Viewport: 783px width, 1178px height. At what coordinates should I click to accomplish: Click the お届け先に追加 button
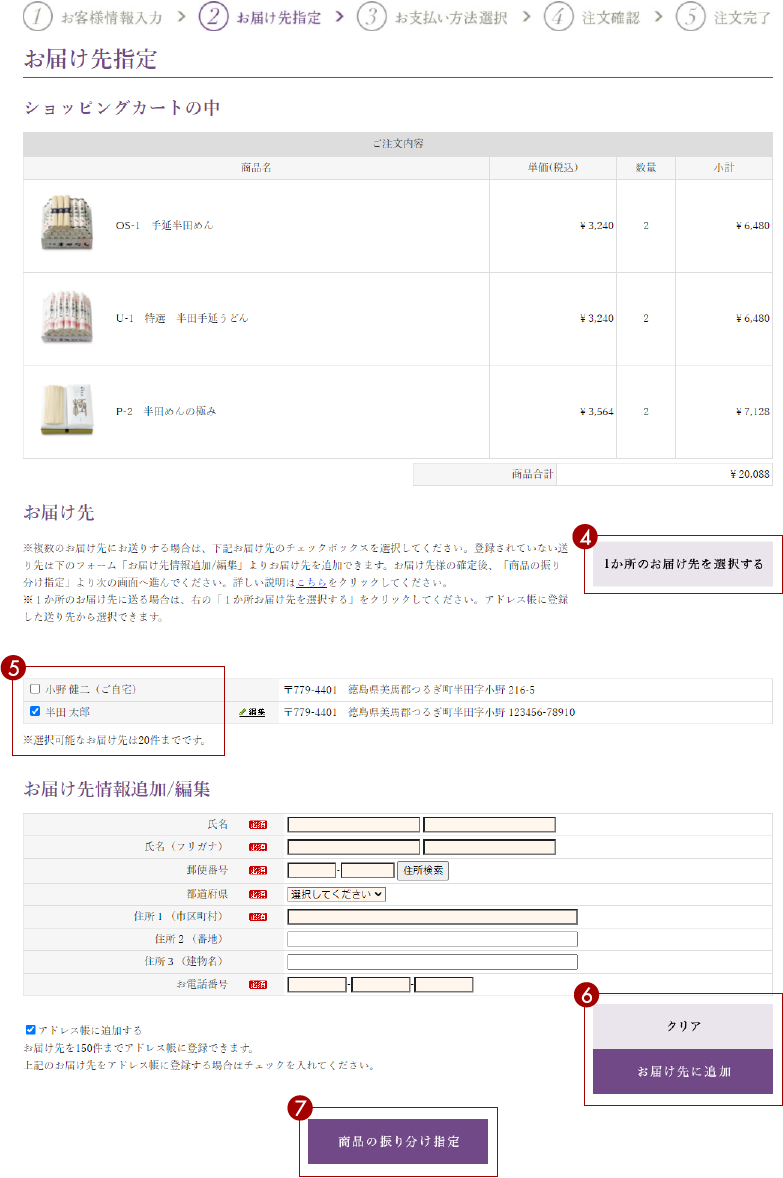[683, 1071]
